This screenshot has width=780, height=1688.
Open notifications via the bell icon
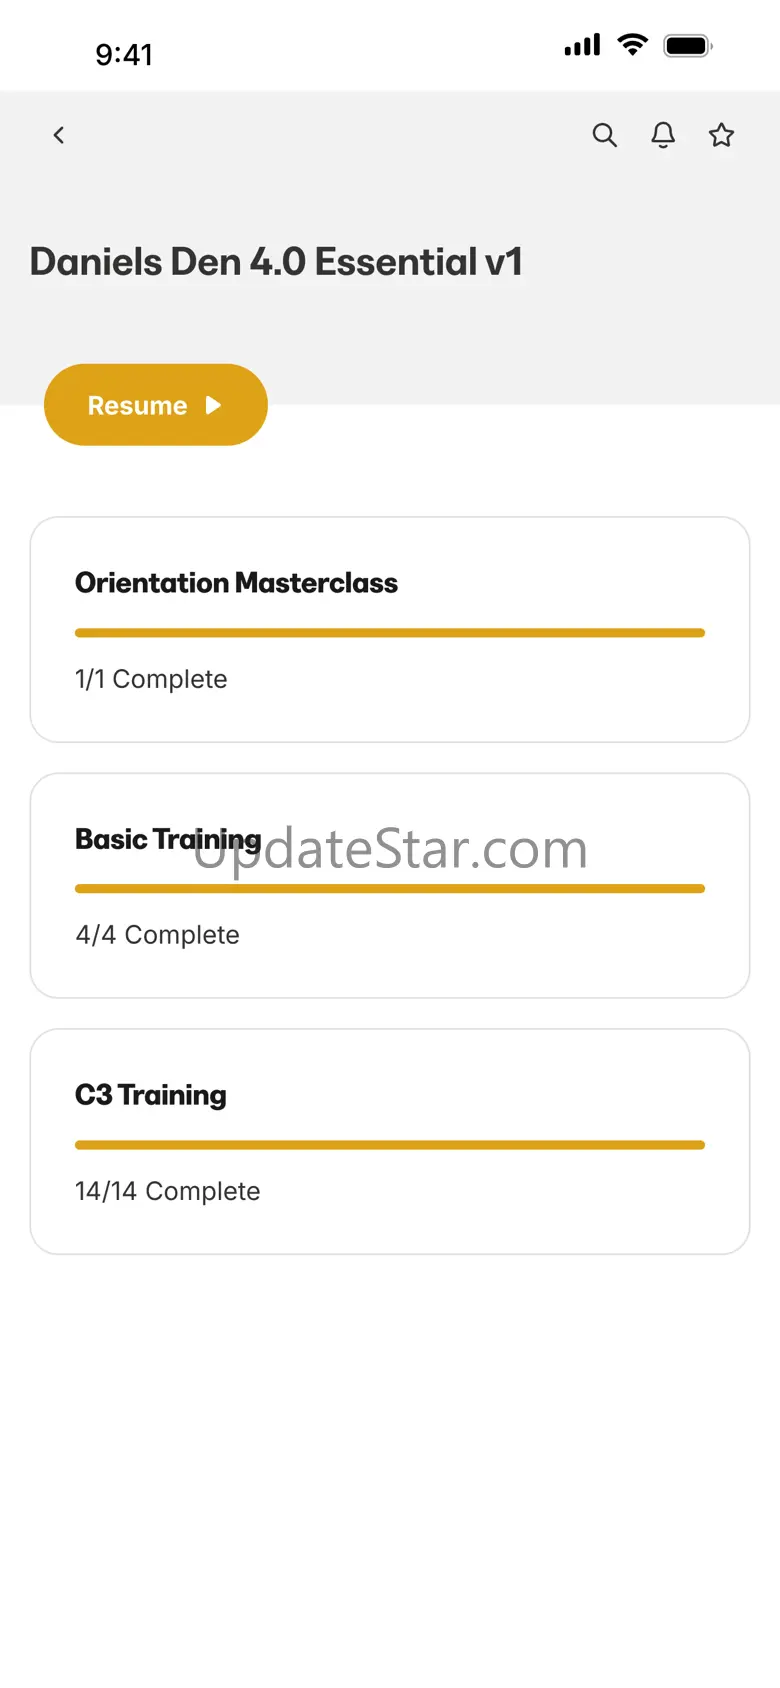click(663, 135)
